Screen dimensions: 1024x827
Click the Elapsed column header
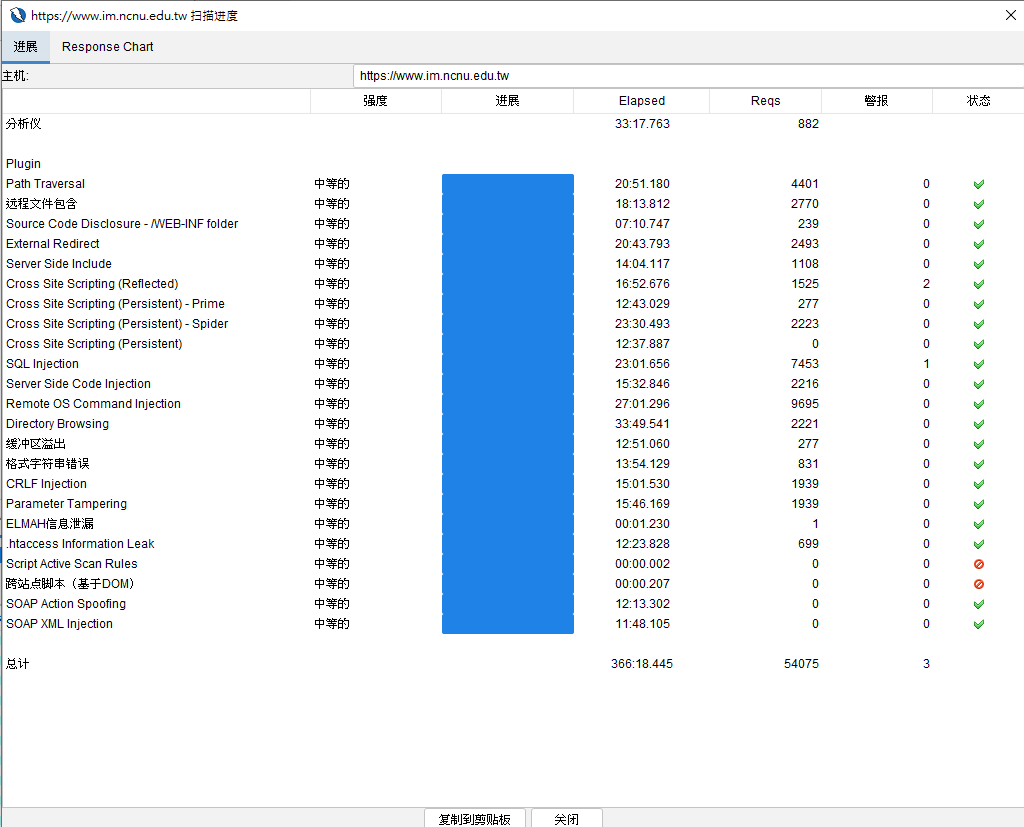[642, 101]
